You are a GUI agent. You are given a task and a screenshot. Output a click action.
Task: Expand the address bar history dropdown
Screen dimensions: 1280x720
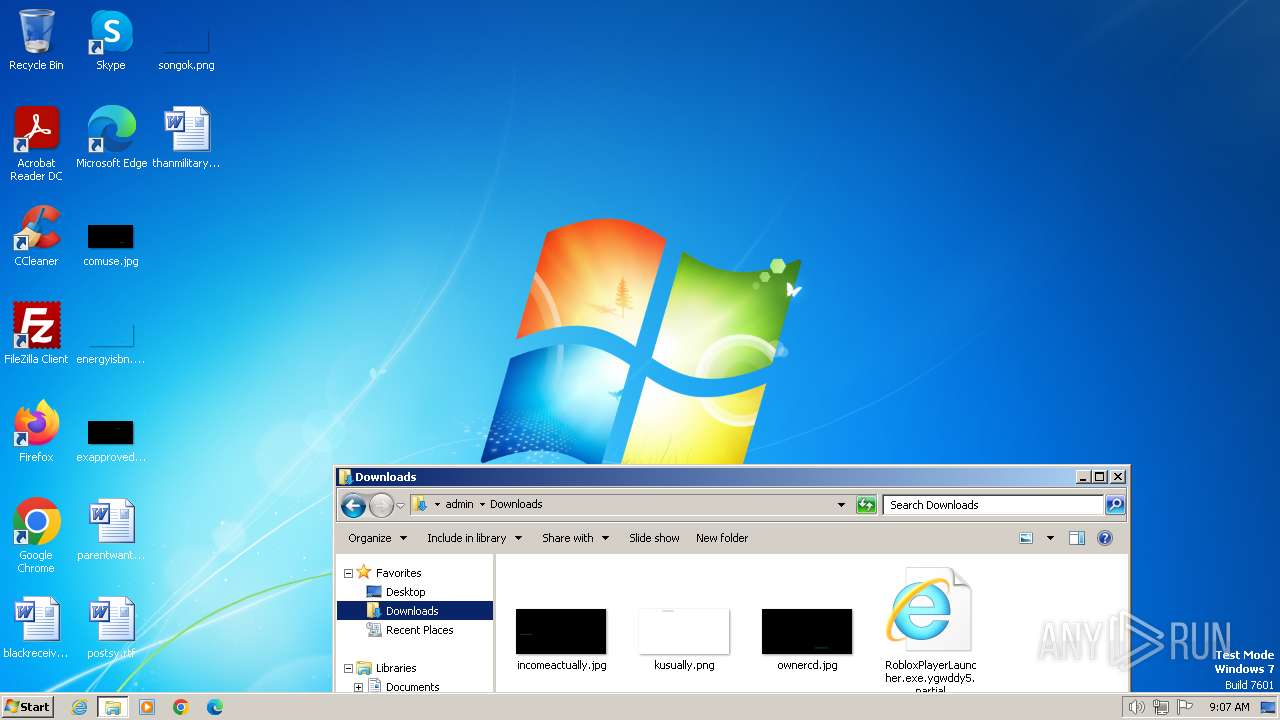pyautogui.click(x=841, y=505)
